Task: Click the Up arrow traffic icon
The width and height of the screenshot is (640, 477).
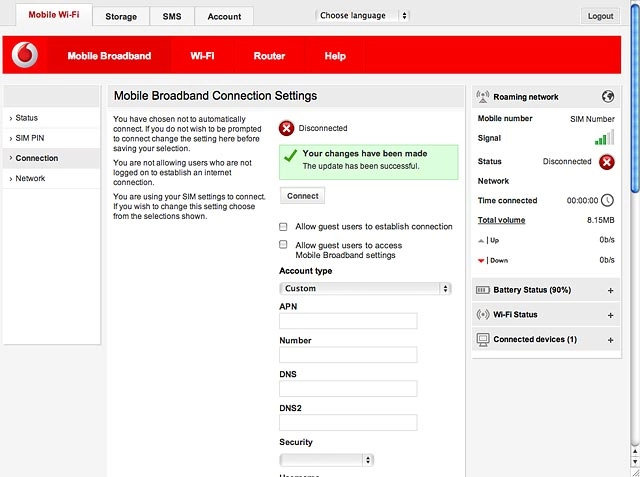Action: (481, 241)
